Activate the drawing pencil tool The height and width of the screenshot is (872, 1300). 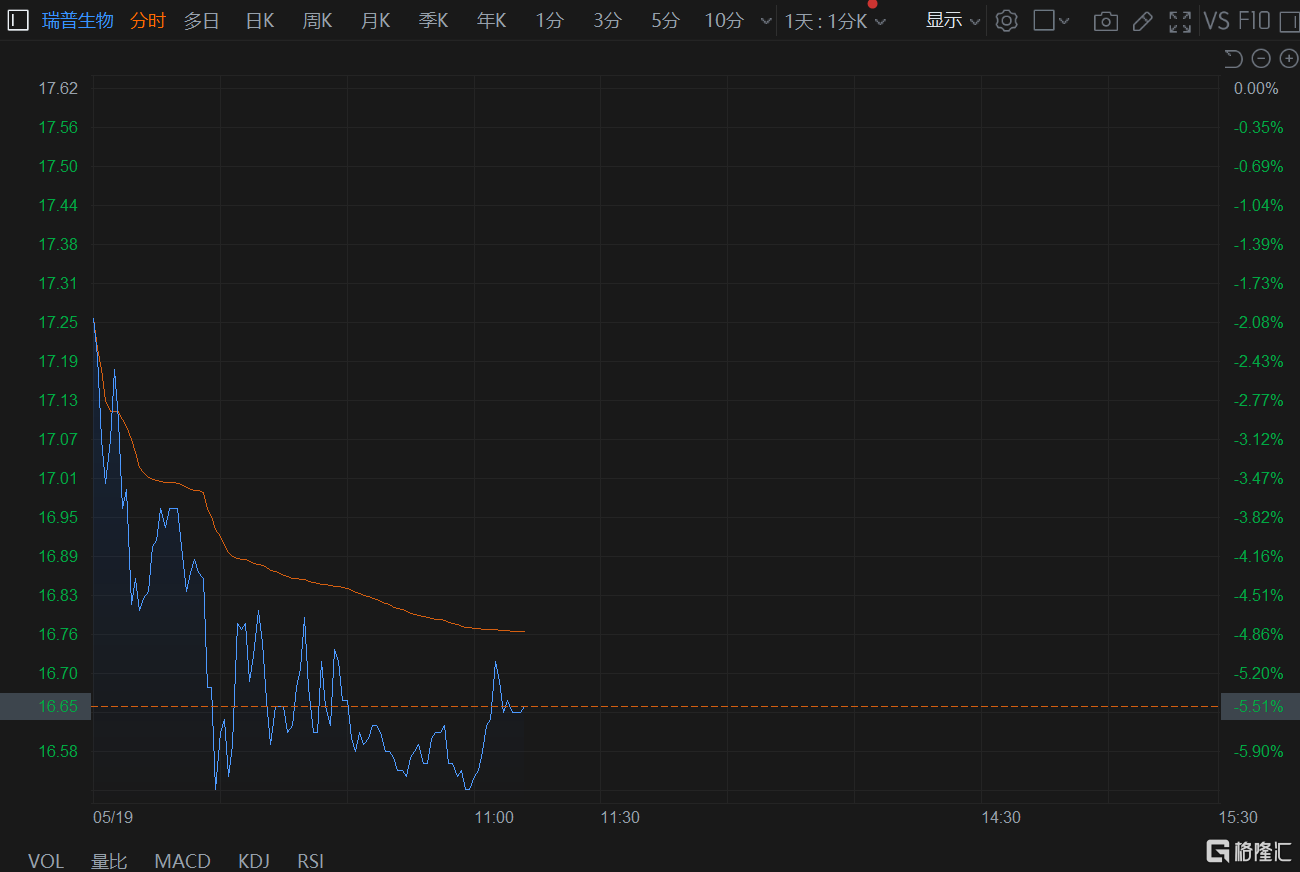pyautogui.click(x=1143, y=21)
